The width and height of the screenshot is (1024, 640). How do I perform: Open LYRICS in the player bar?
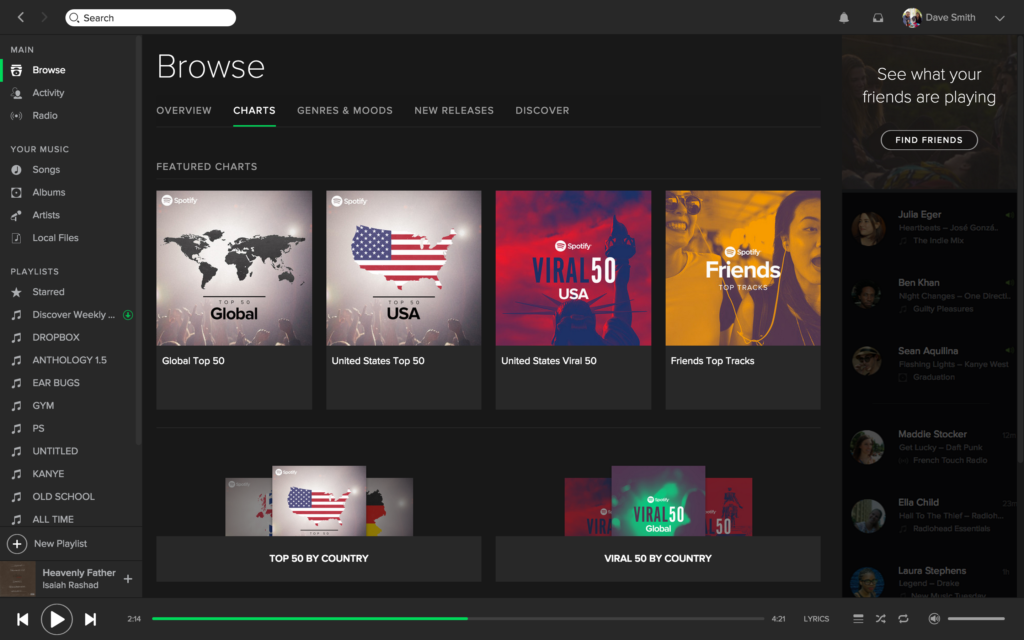[x=816, y=618]
